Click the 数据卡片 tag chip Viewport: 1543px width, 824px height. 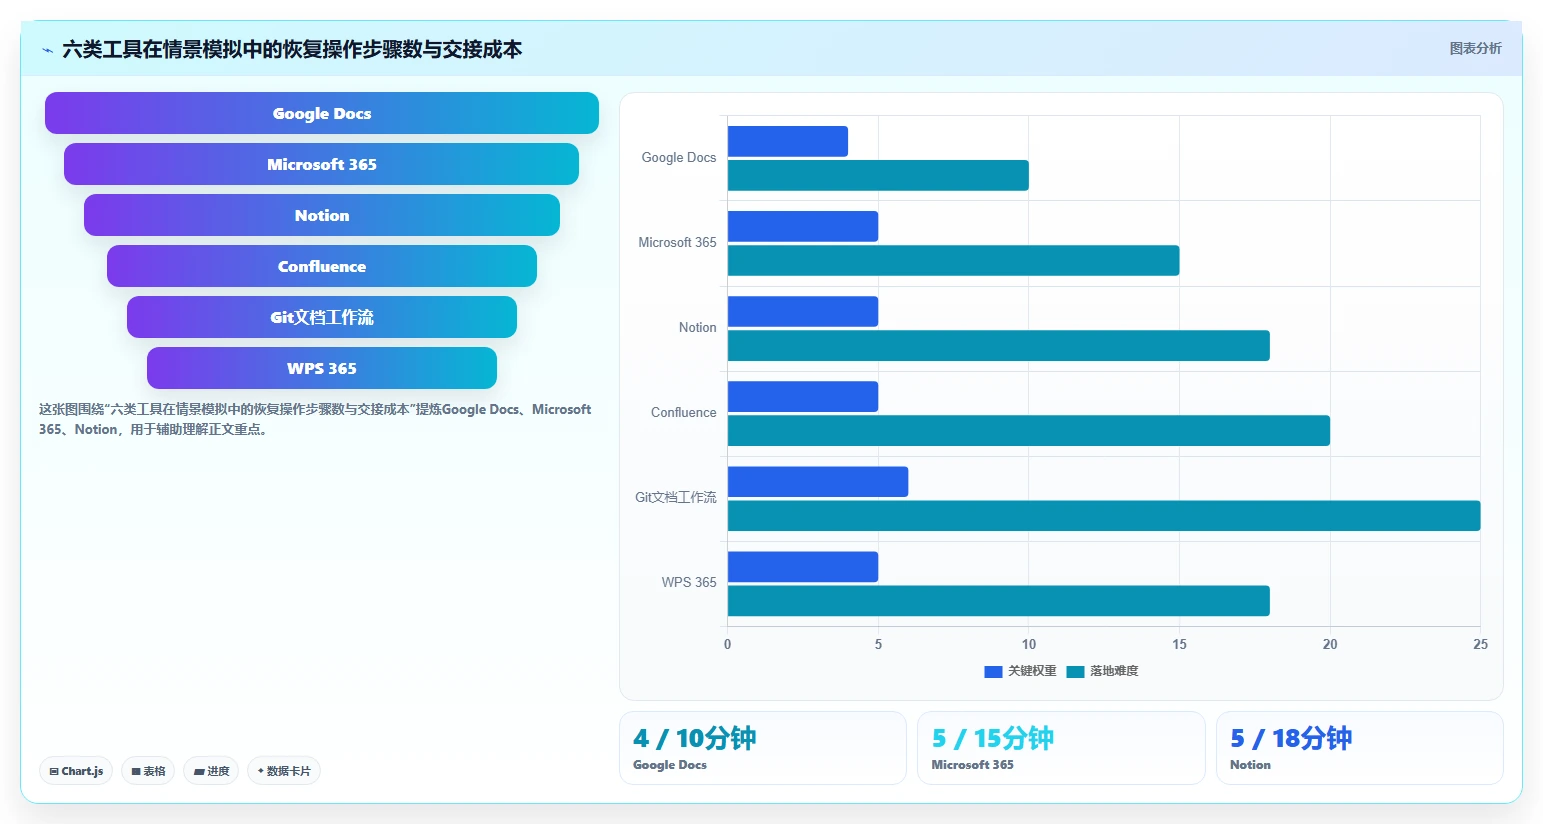tap(284, 771)
